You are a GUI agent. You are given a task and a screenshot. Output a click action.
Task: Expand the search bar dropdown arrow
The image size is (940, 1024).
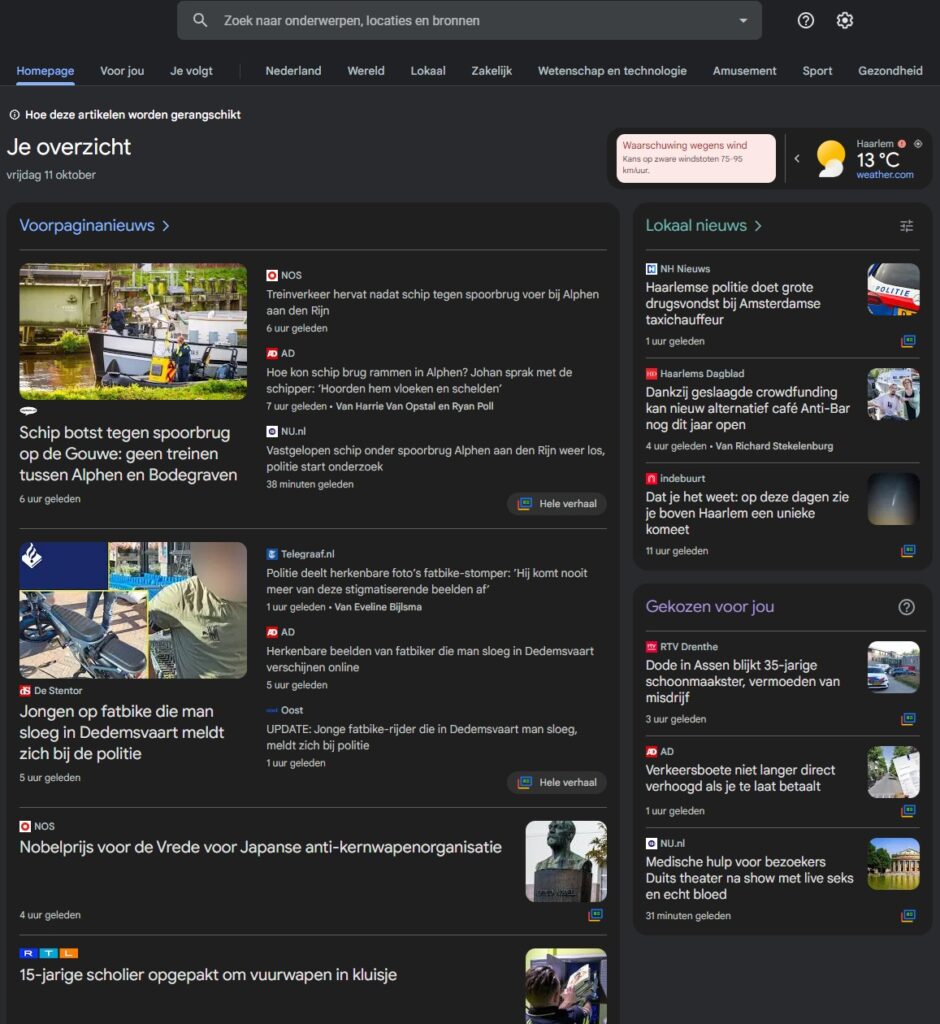(x=743, y=20)
